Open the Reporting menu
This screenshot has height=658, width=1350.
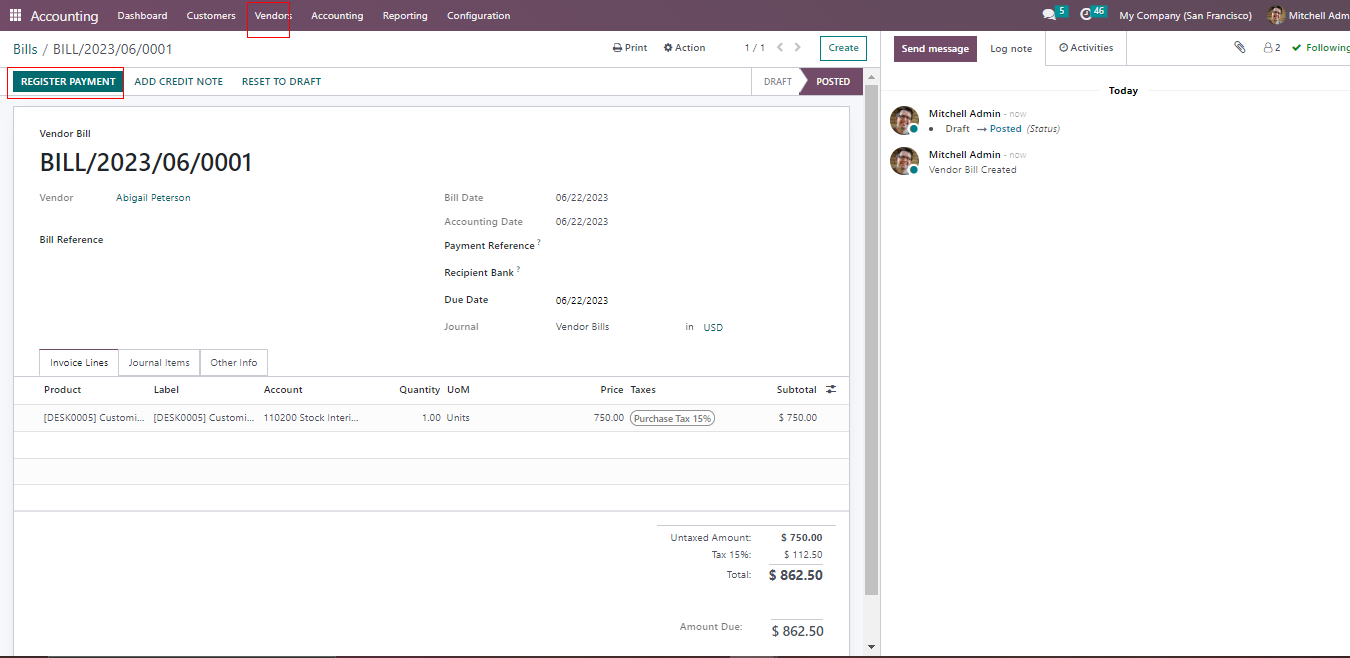point(405,16)
